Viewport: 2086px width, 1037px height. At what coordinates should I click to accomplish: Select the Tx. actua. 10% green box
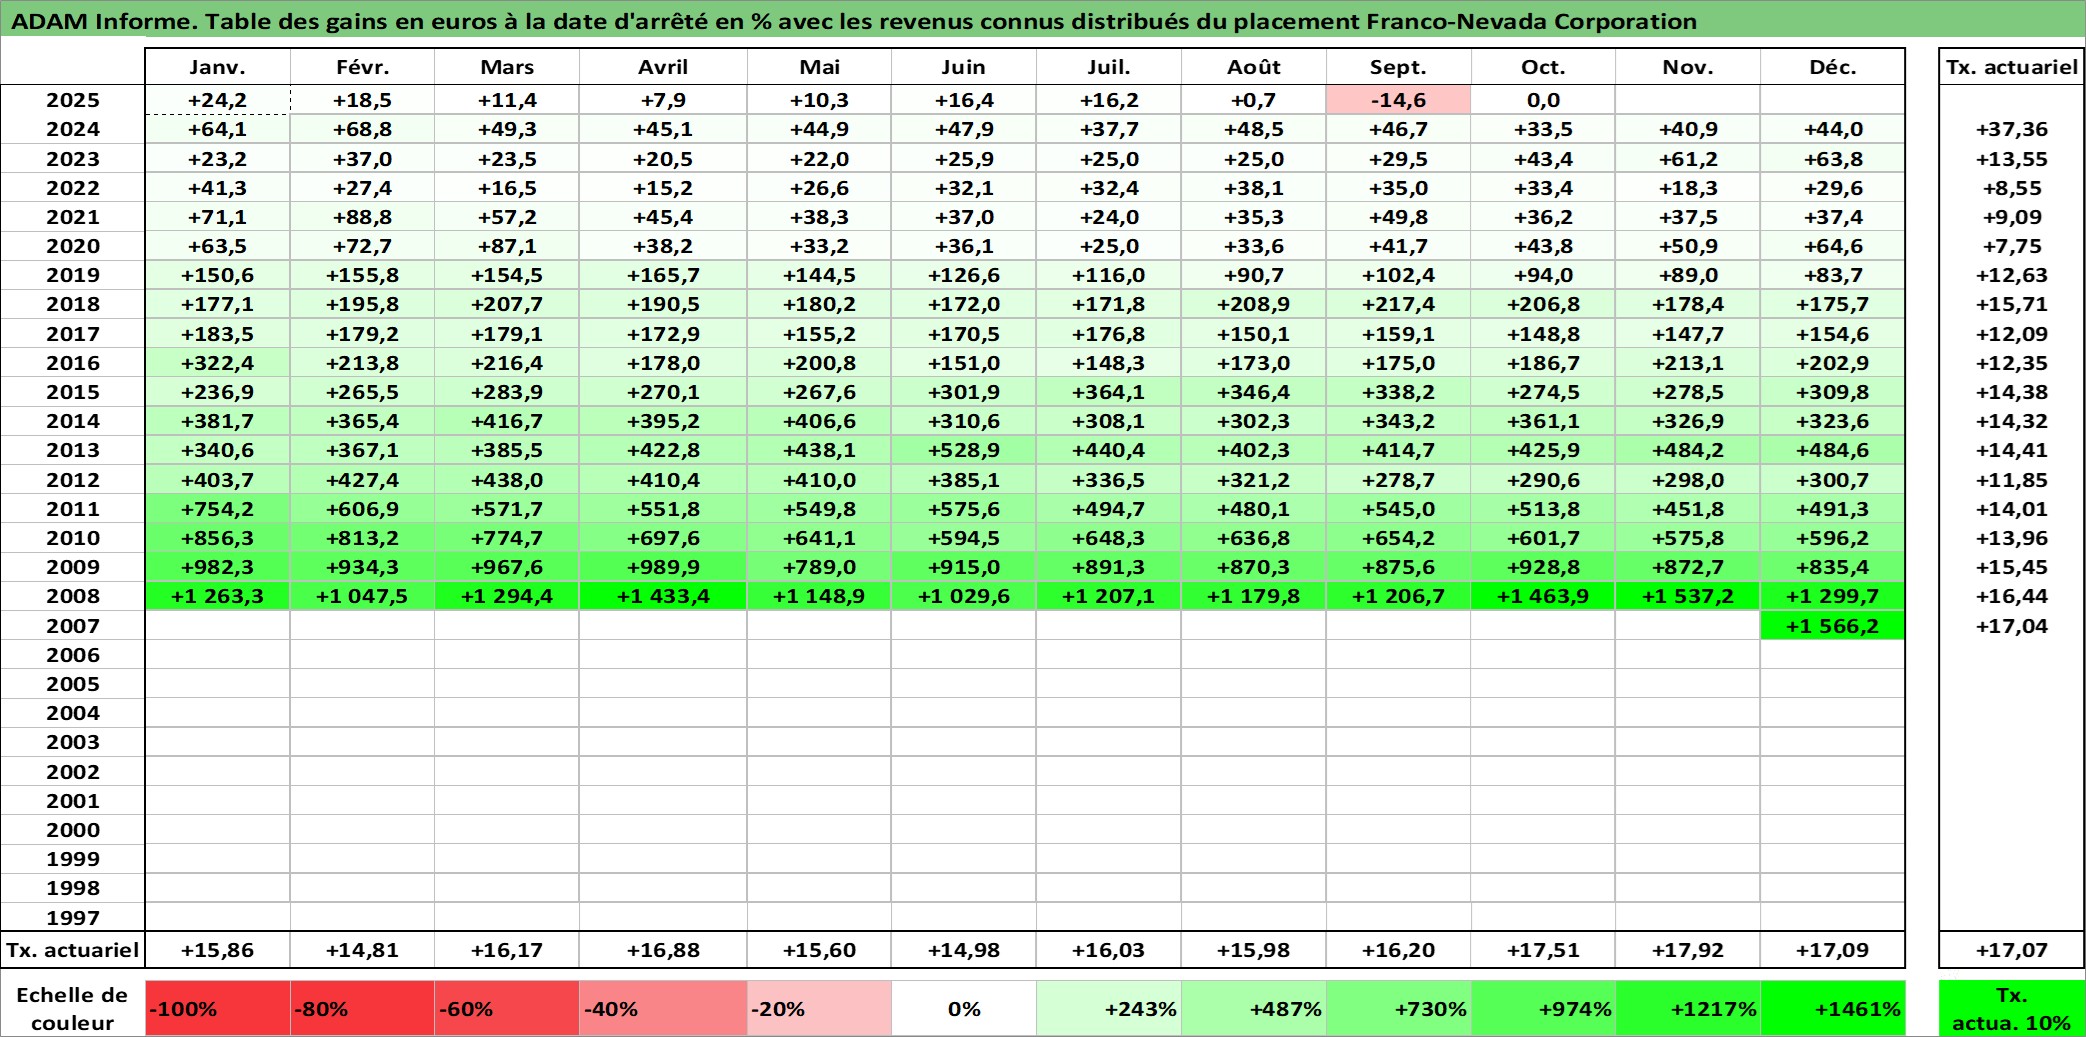point(2012,1008)
